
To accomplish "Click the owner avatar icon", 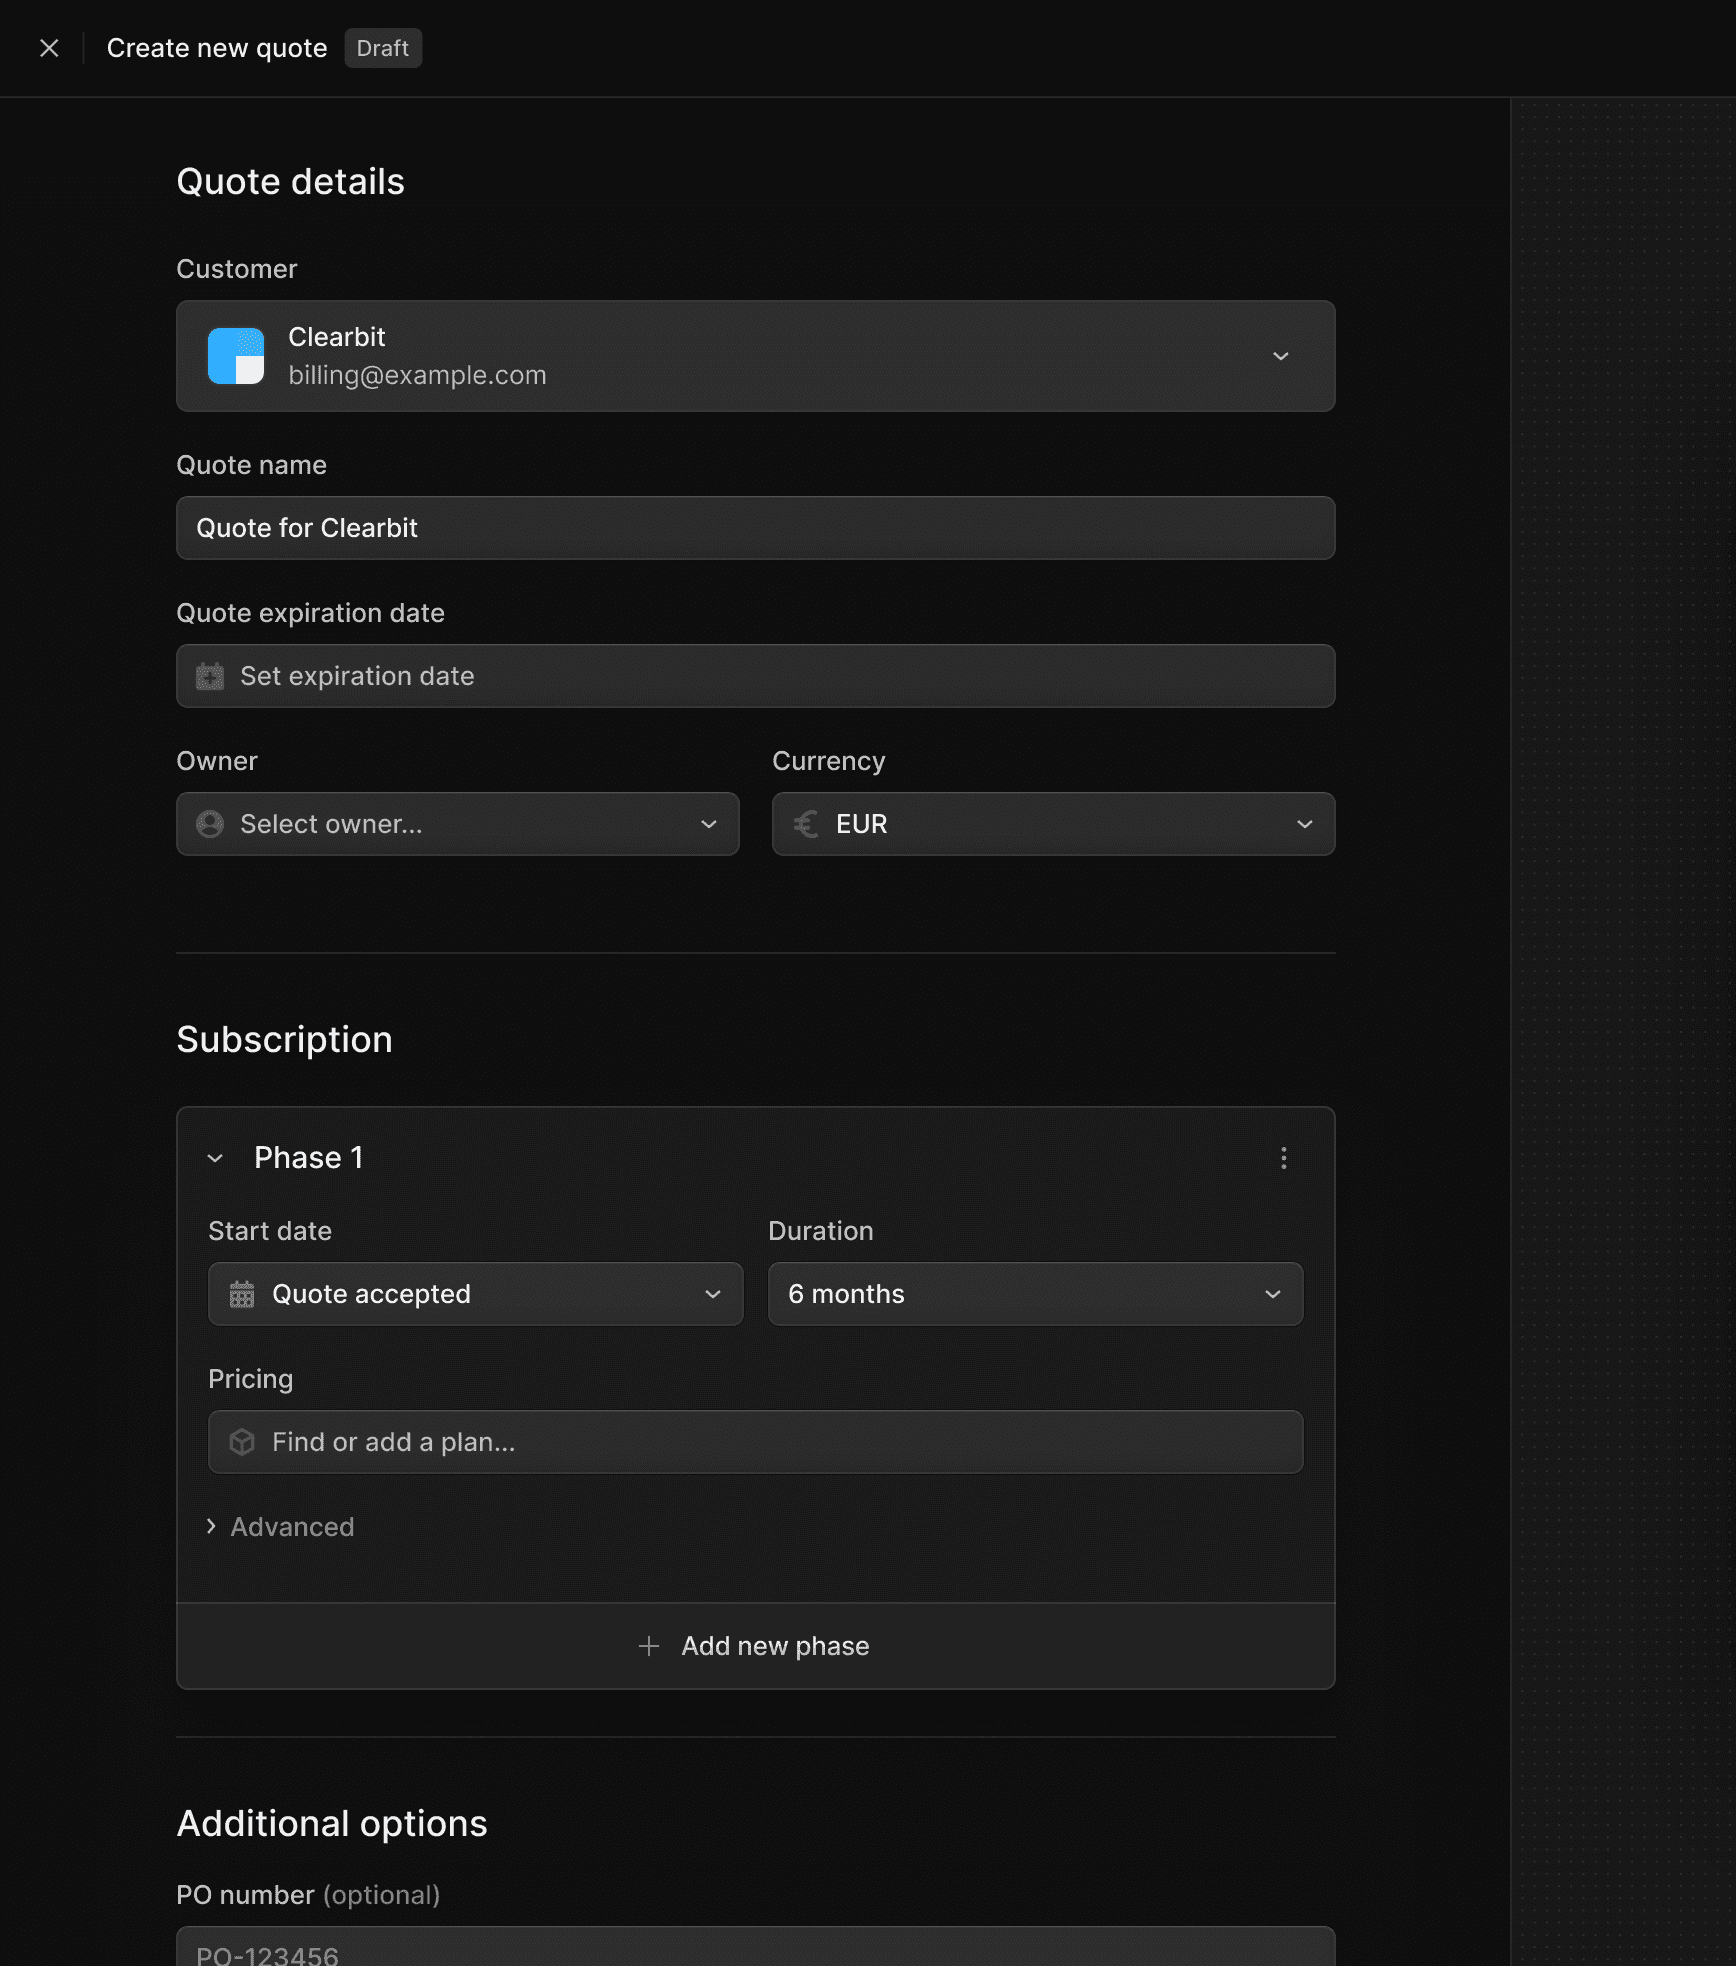I will point(210,824).
